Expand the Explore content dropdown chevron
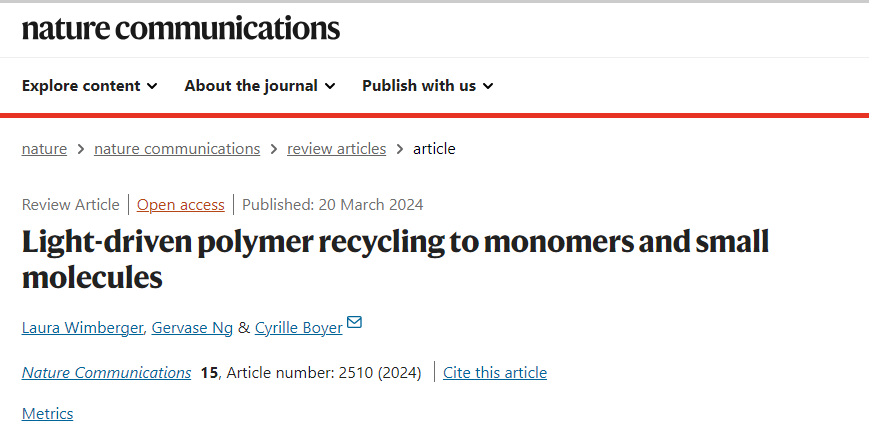Image resolution: width=869 pixels, height=437 pixels. tap(152, 86)
